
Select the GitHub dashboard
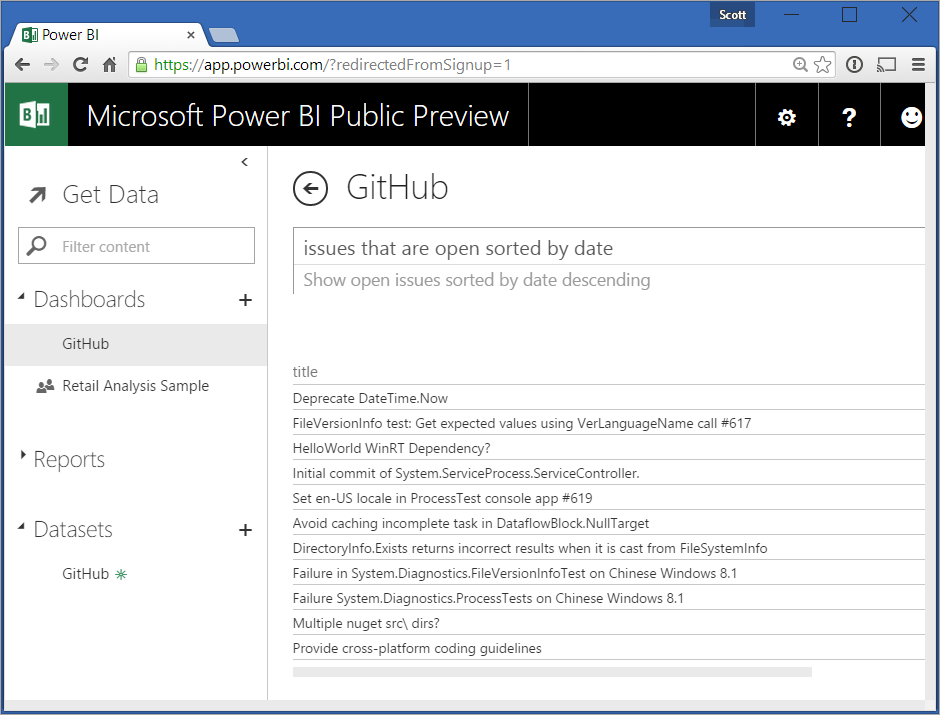click(86, 344)
